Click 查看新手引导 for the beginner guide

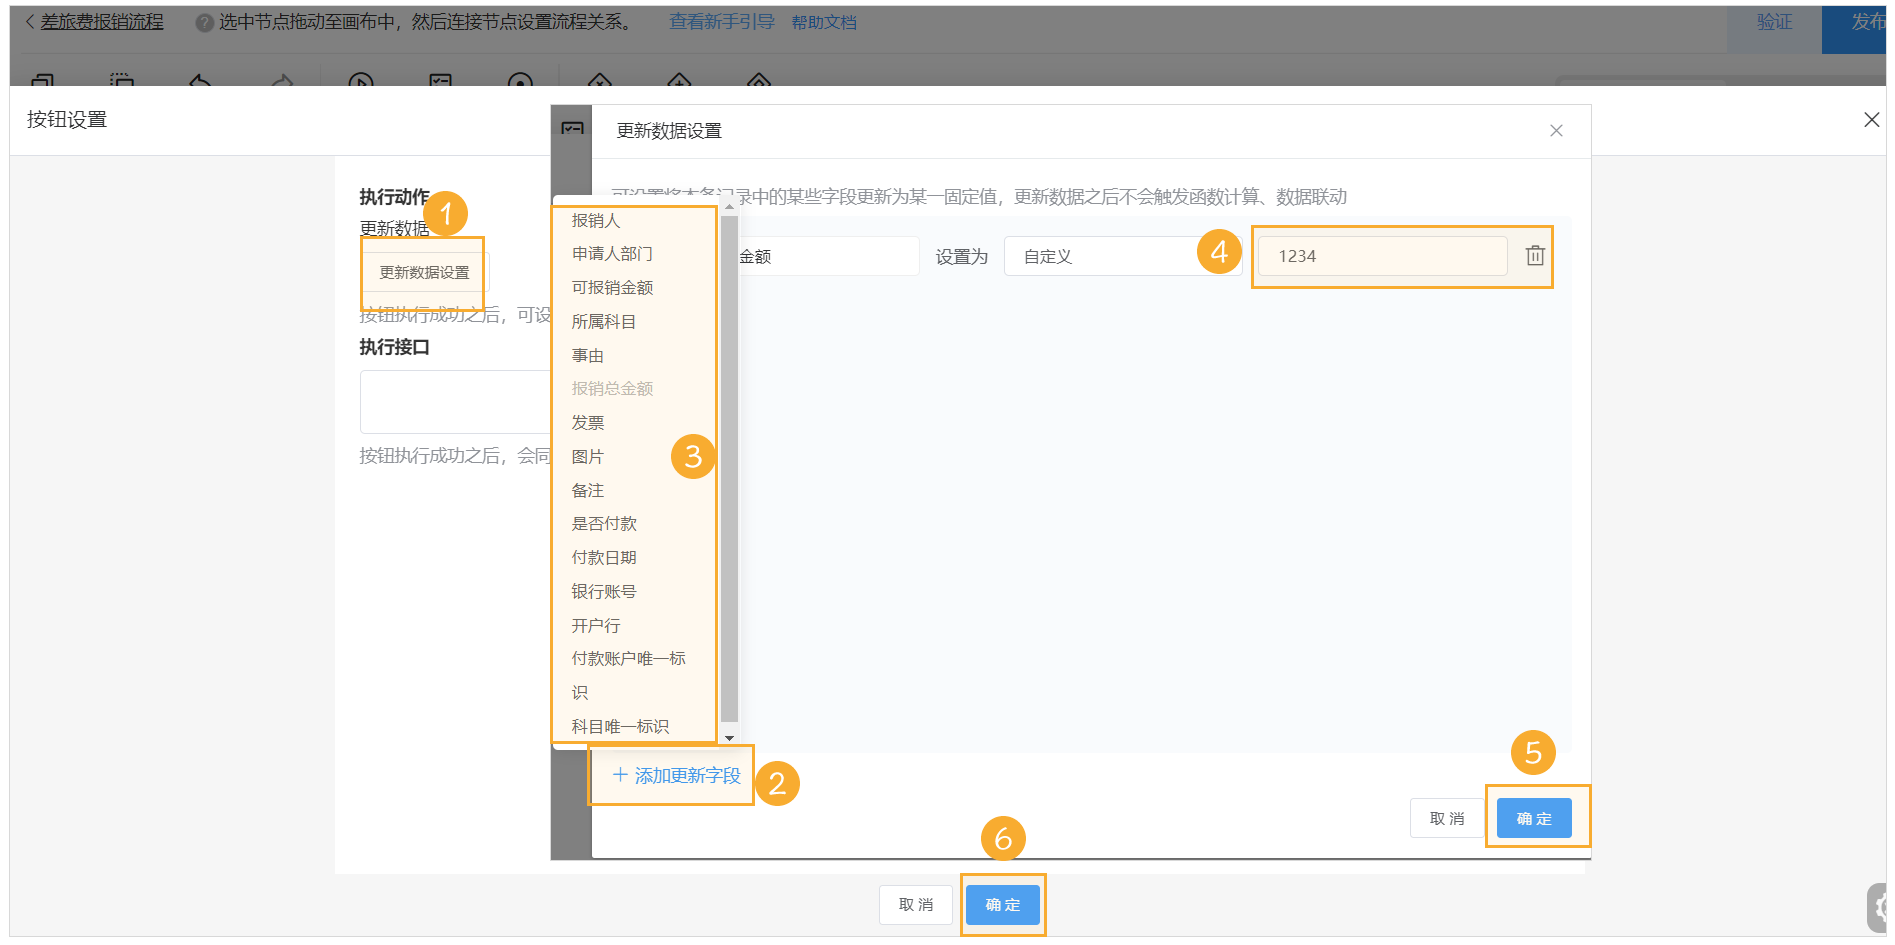(722, 21)
